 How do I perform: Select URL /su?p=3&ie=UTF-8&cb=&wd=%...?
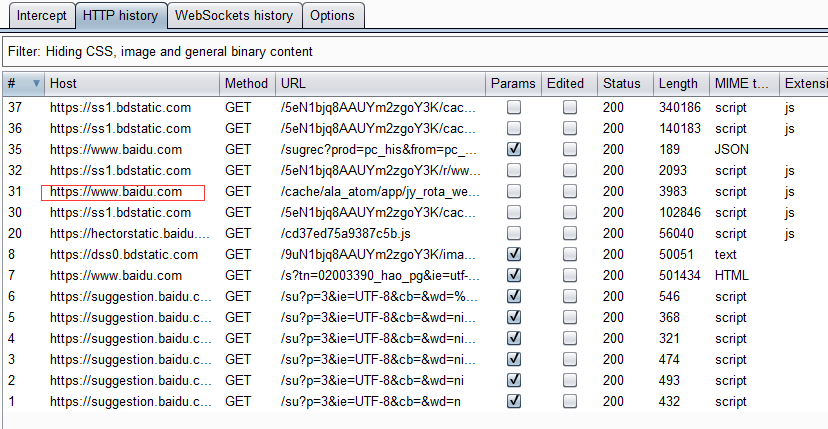[379, 296]
